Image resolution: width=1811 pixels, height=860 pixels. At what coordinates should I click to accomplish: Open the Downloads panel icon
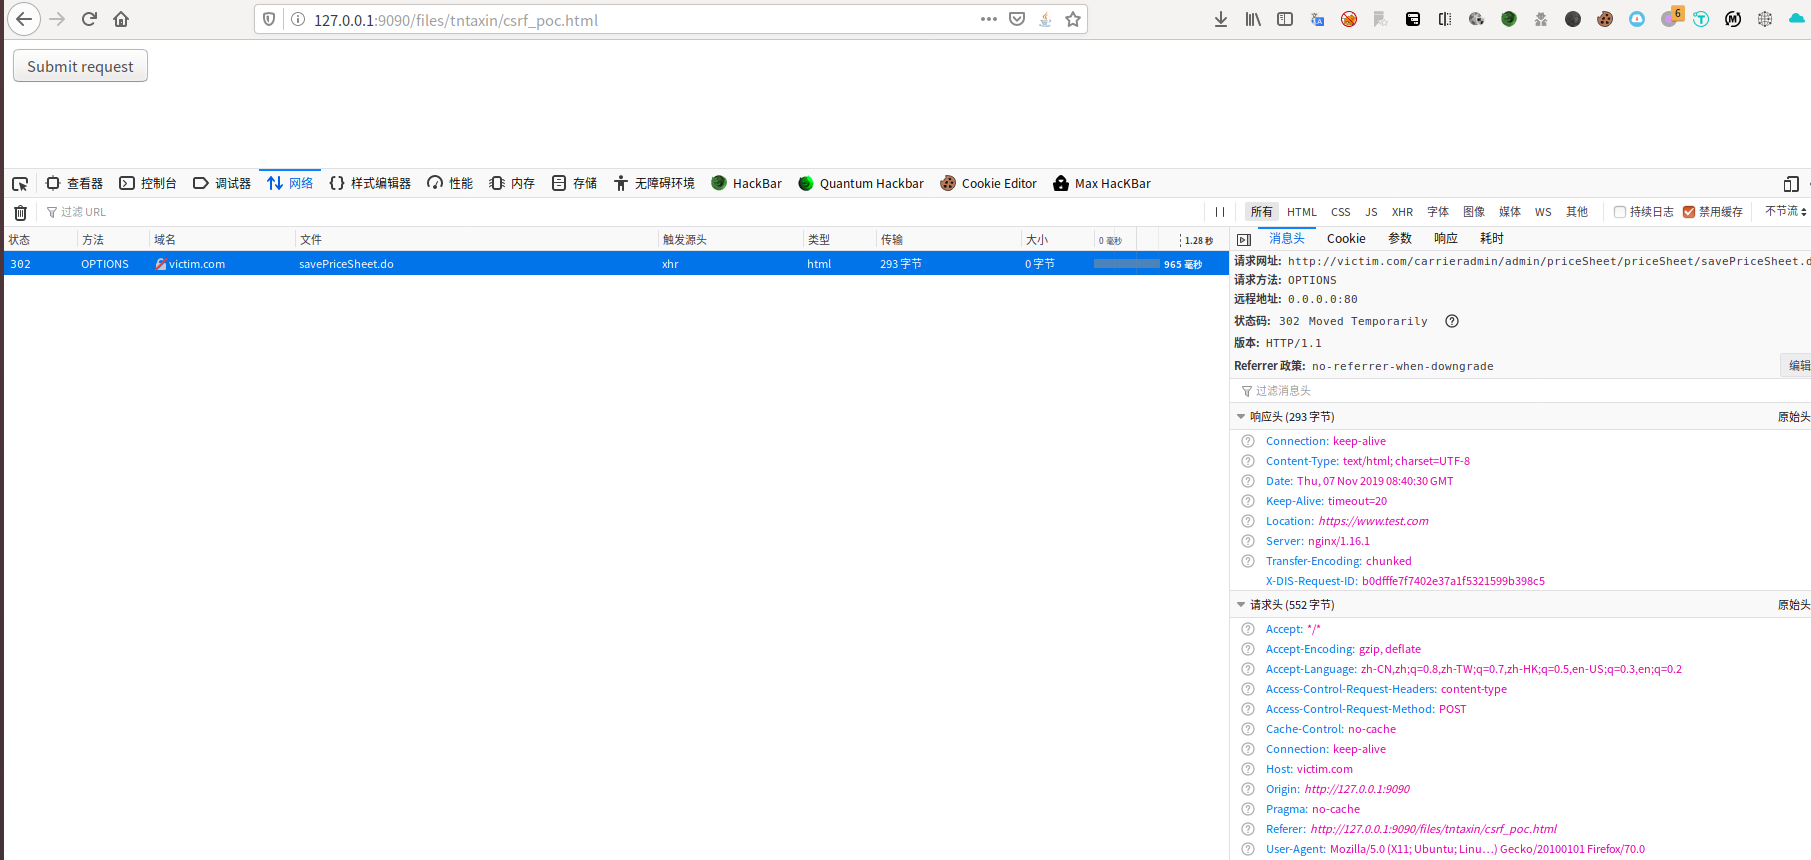1221,19
